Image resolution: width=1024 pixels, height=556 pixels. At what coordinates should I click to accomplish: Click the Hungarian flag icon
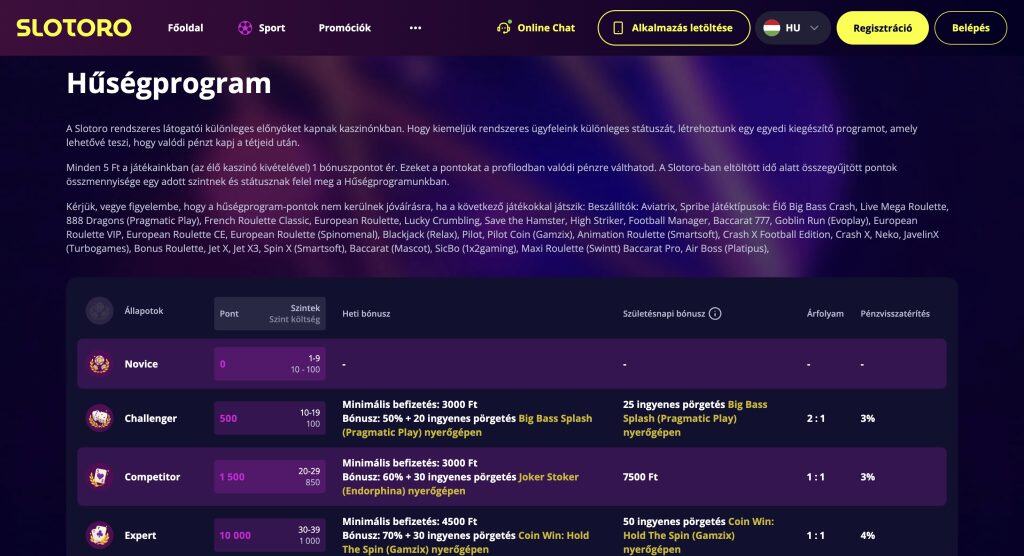pos(772,28)
